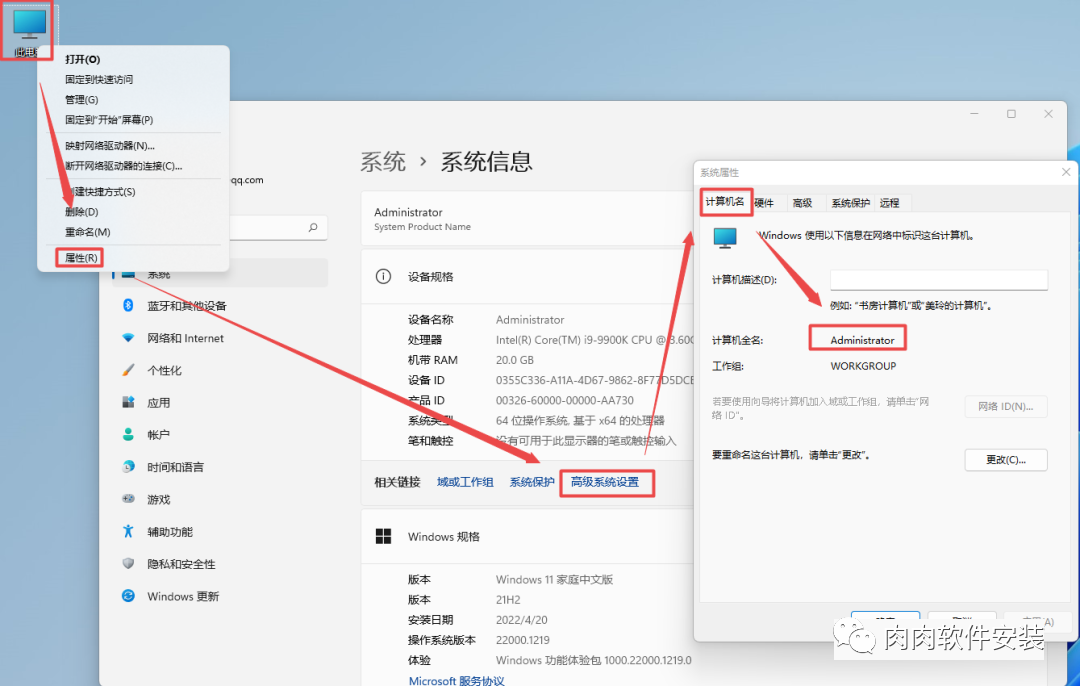This screenshot has width=1080, height=686.
Task: Switch to 计算机名 tab
Action: pyautogui.click(x=725, y=202)
